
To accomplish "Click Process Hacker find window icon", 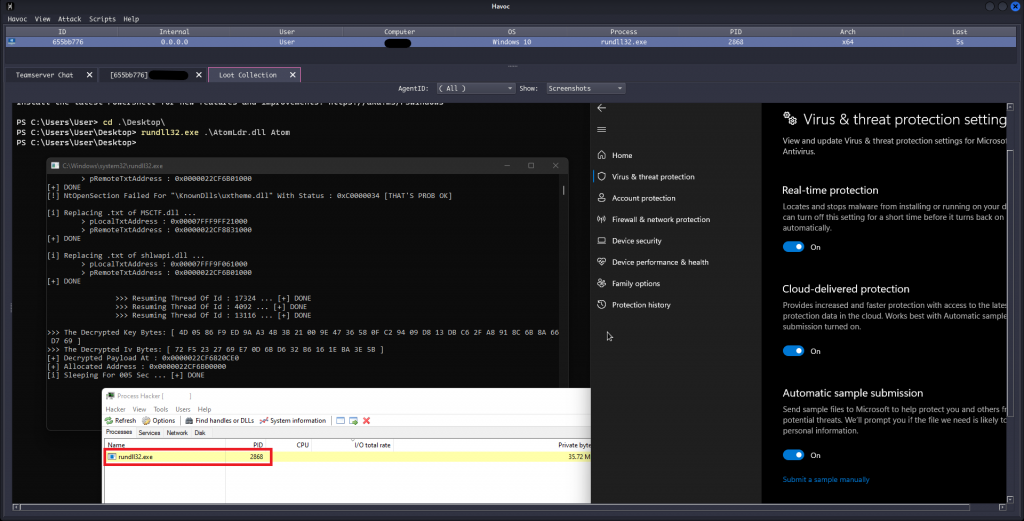I will [x=340, y=420].
